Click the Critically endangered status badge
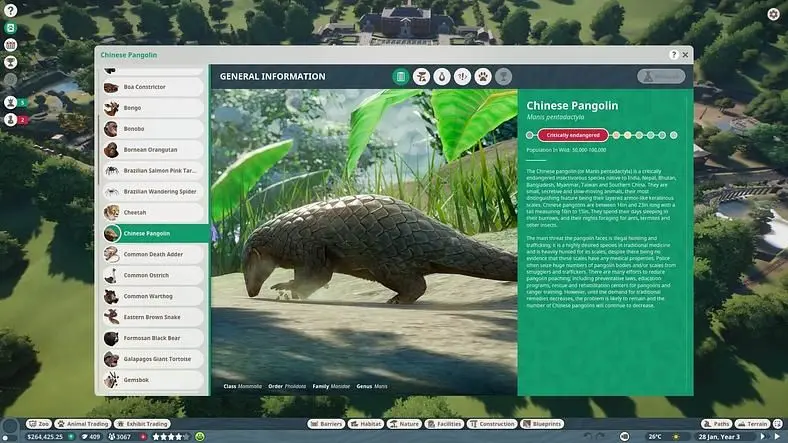 (x=573, y=135)
